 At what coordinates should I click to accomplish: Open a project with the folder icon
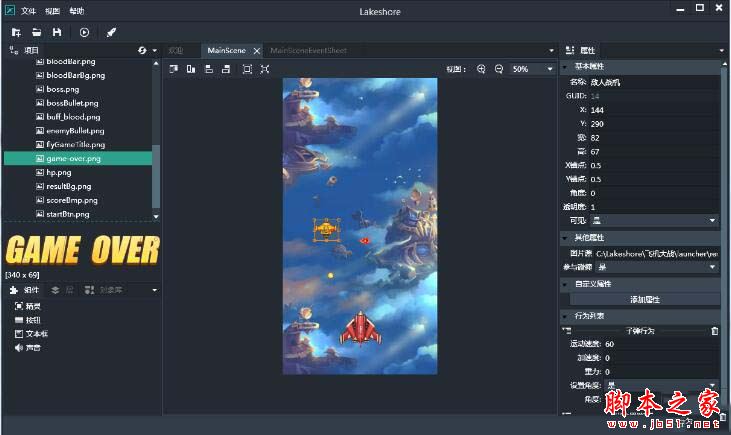point(36,32)
